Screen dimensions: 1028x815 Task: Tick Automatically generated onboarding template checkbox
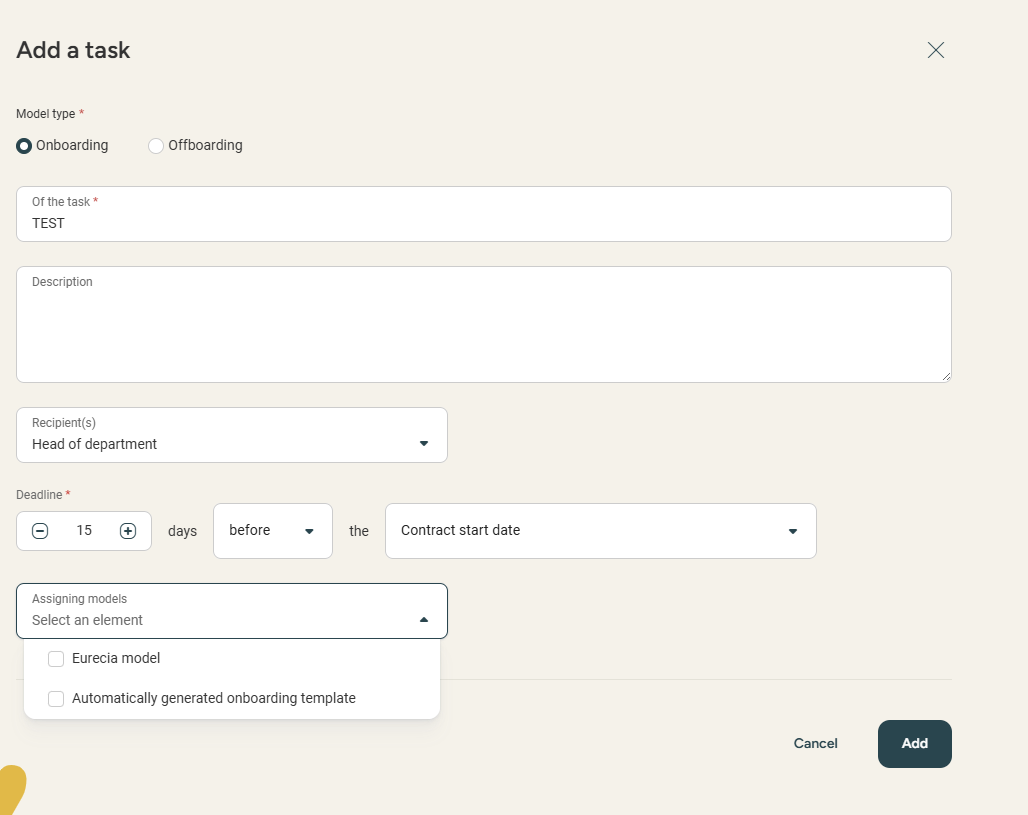pyautogui.click(x=56, y=699)
